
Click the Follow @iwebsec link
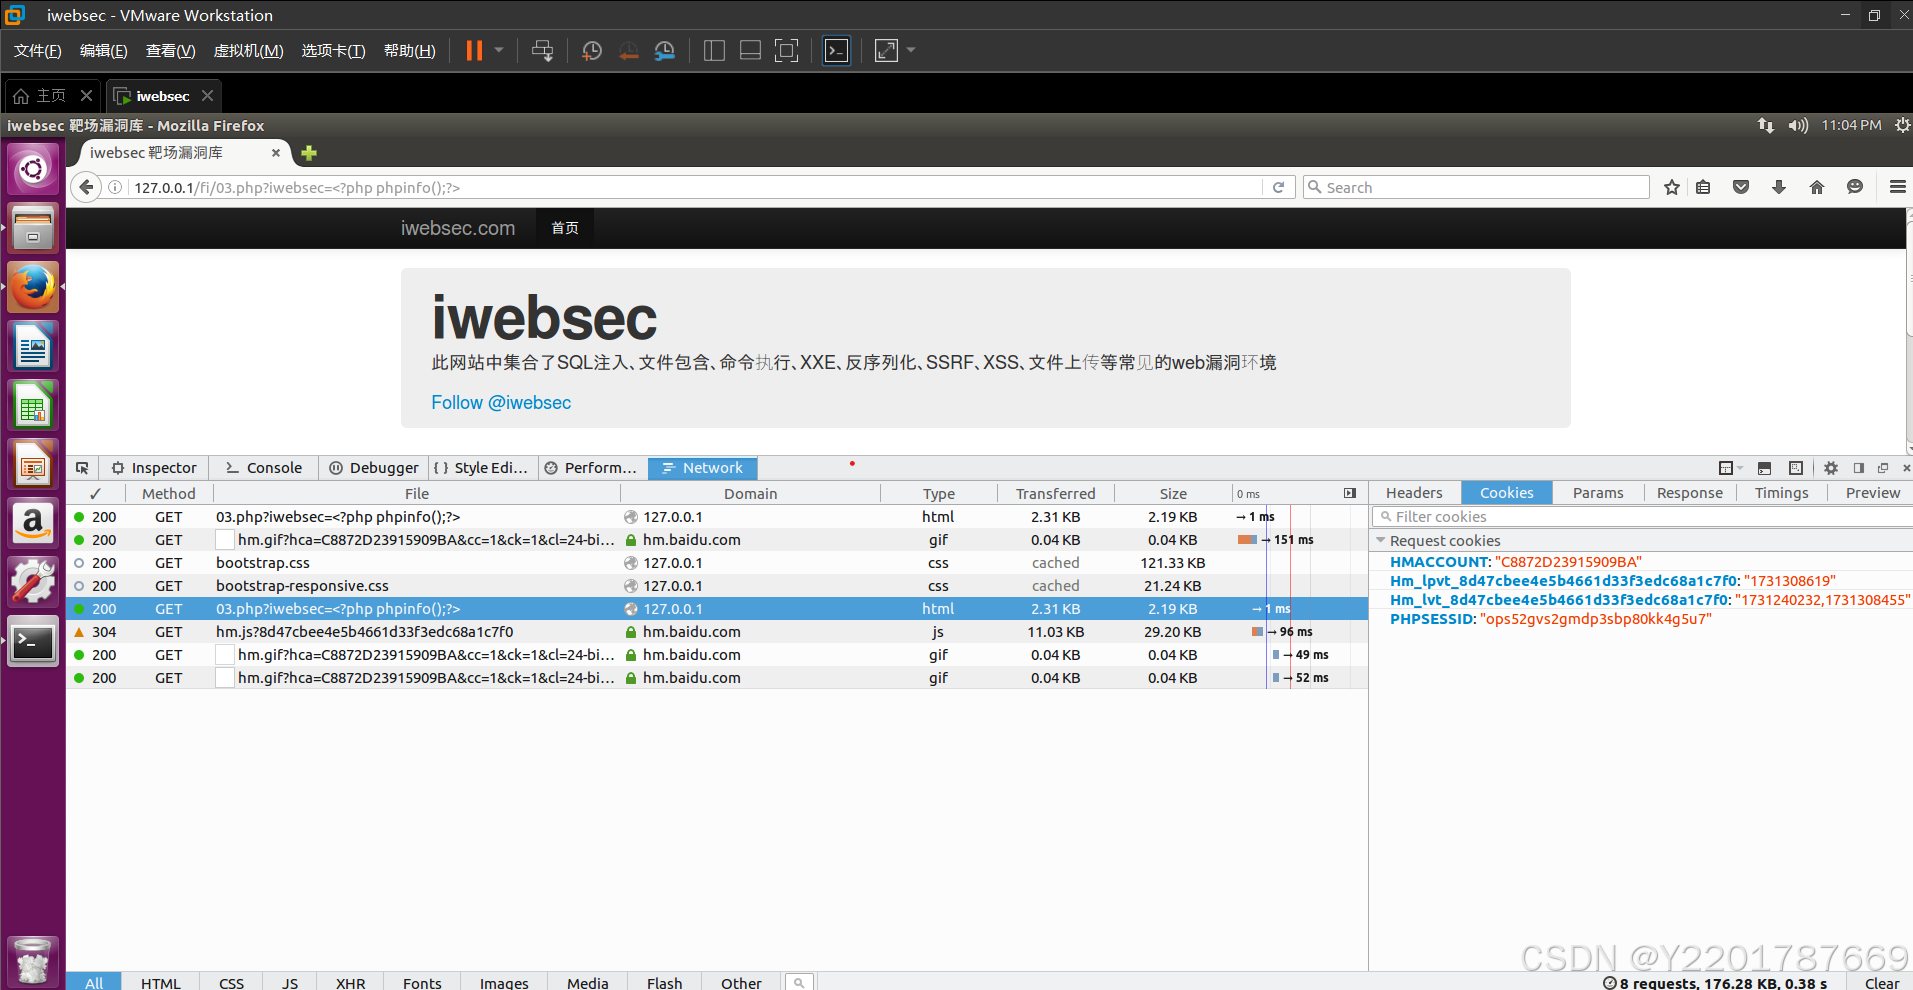pyautogui.click(x=500, y=402)
